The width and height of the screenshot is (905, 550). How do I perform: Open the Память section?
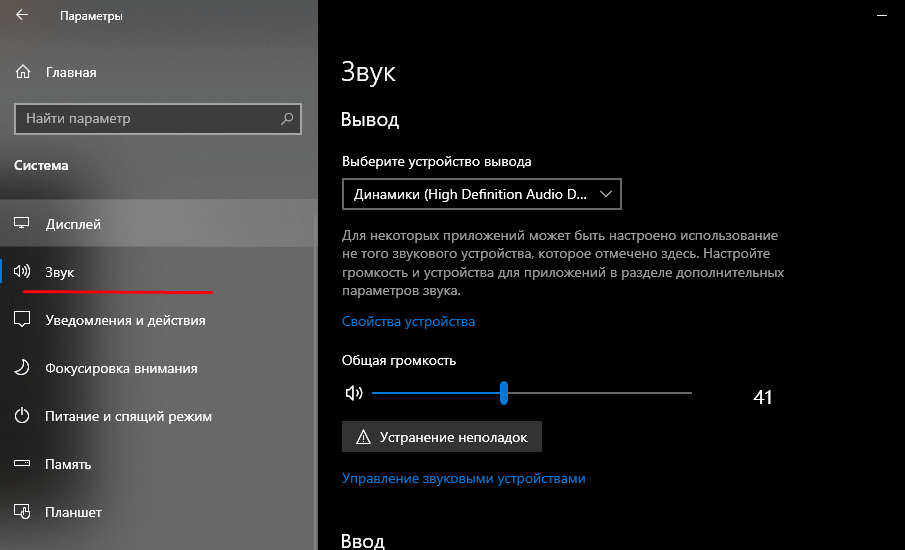coord(68,464)
